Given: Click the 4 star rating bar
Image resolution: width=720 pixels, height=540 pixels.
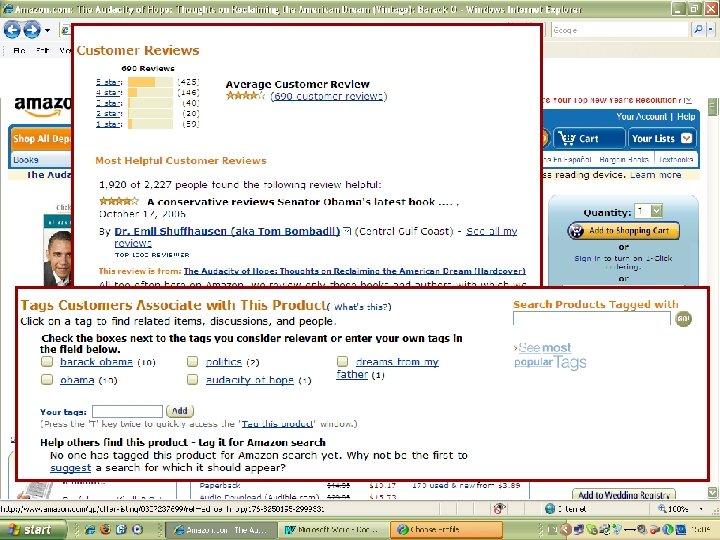Looking at the screenshot, I should coord(150,93).
